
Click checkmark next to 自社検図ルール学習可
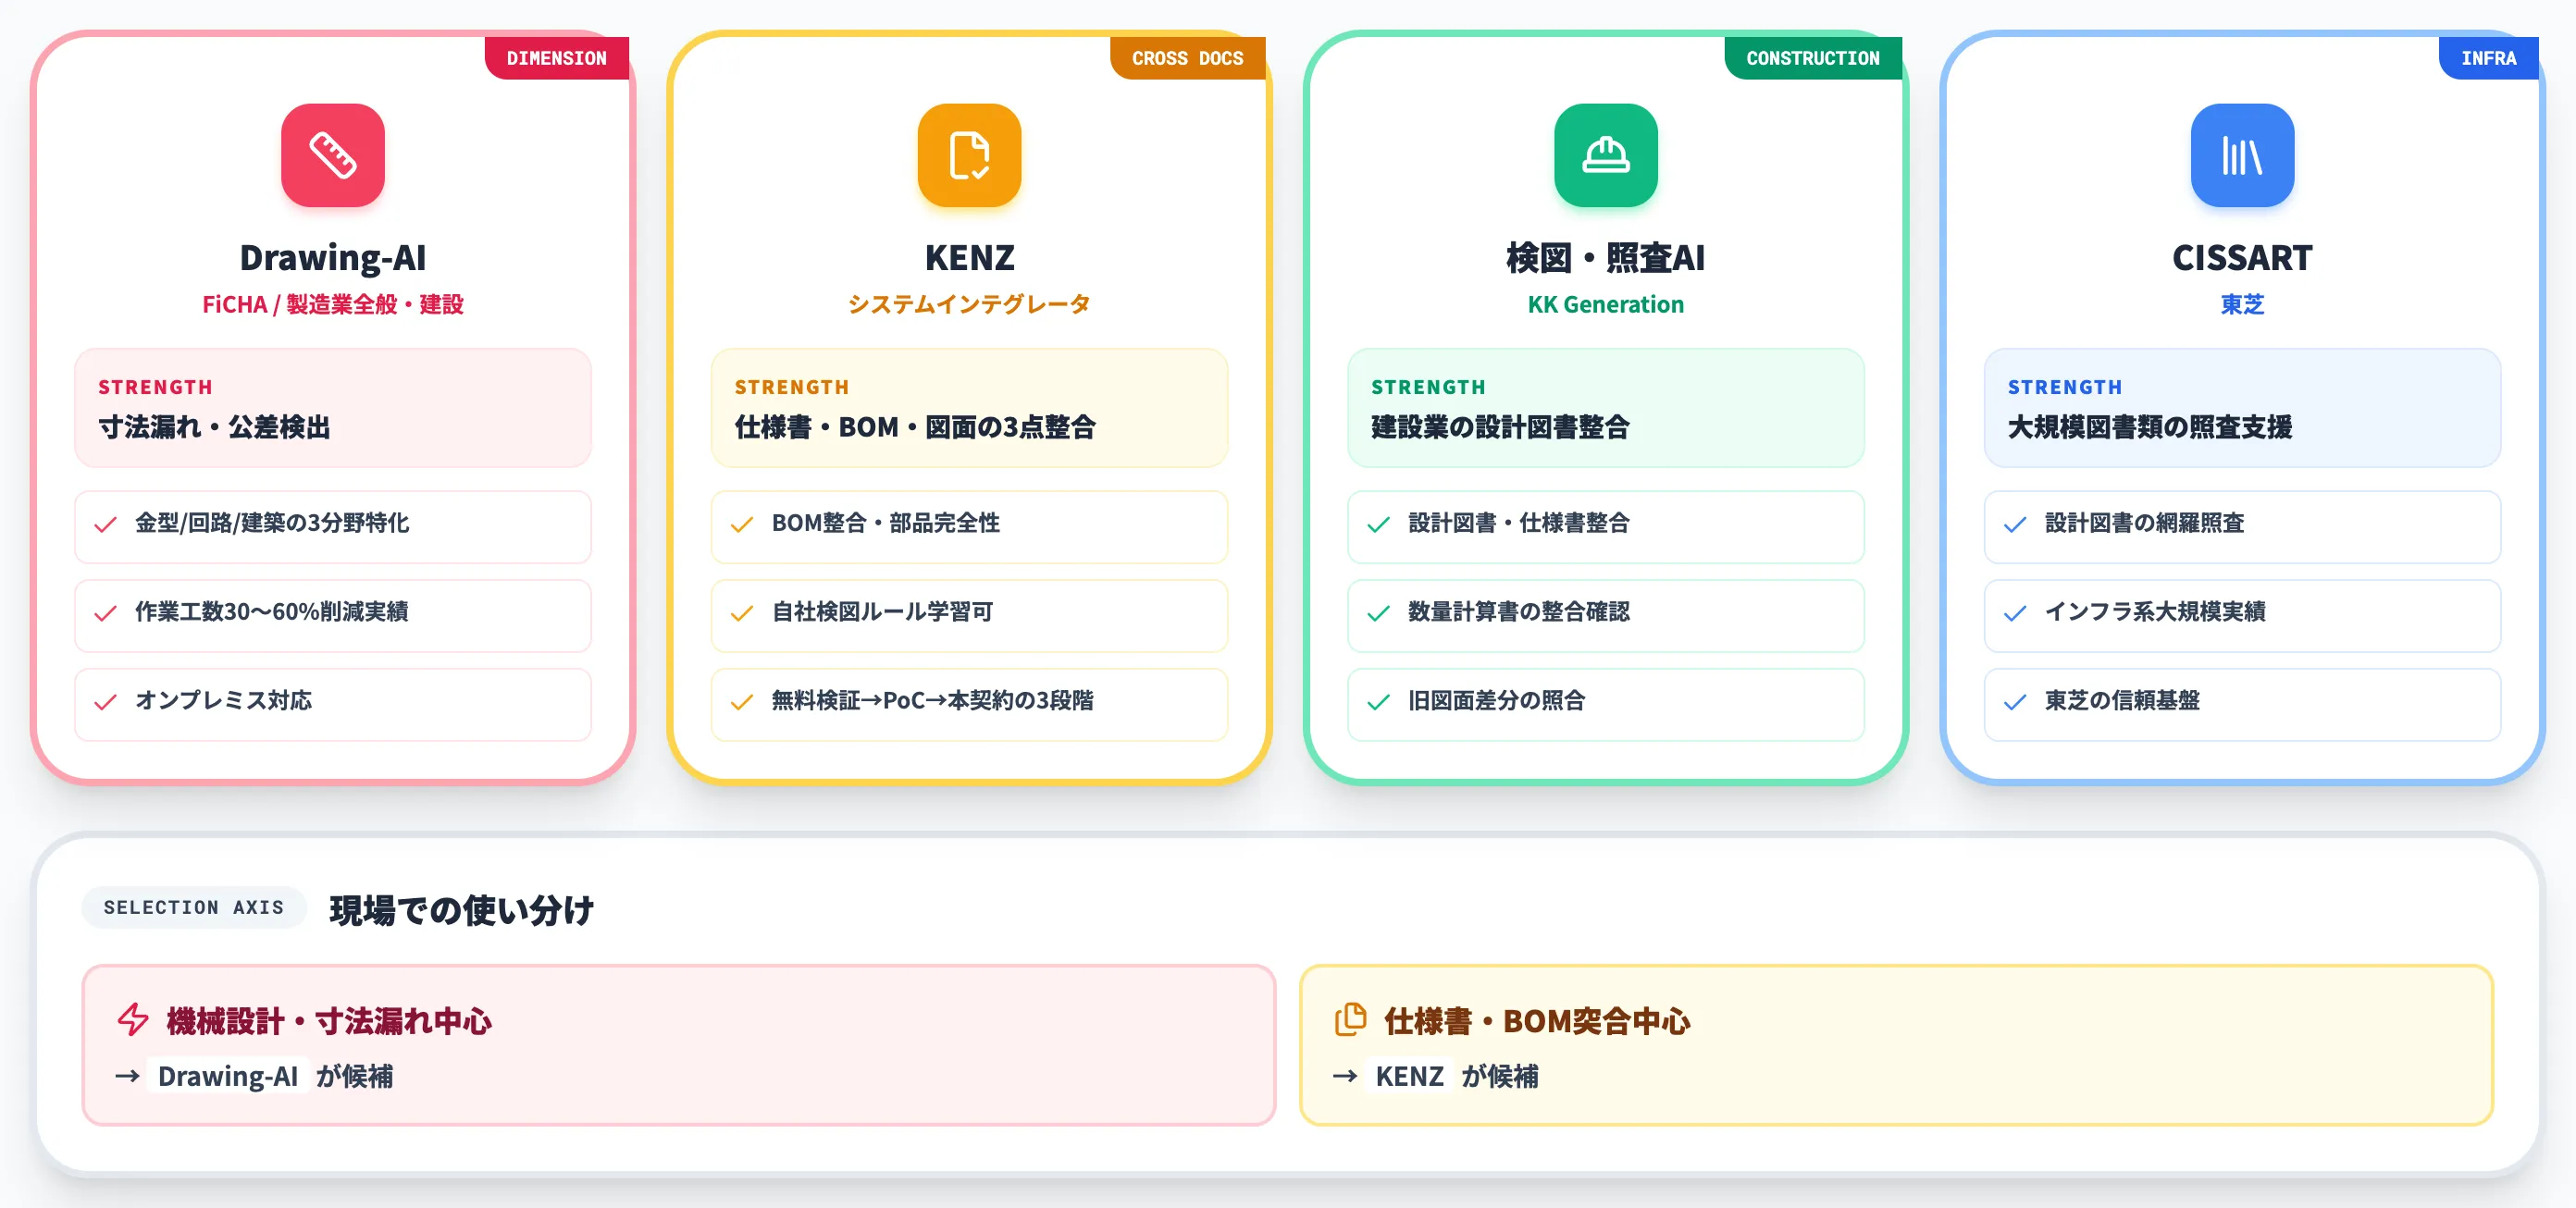(x=742, y=613)
